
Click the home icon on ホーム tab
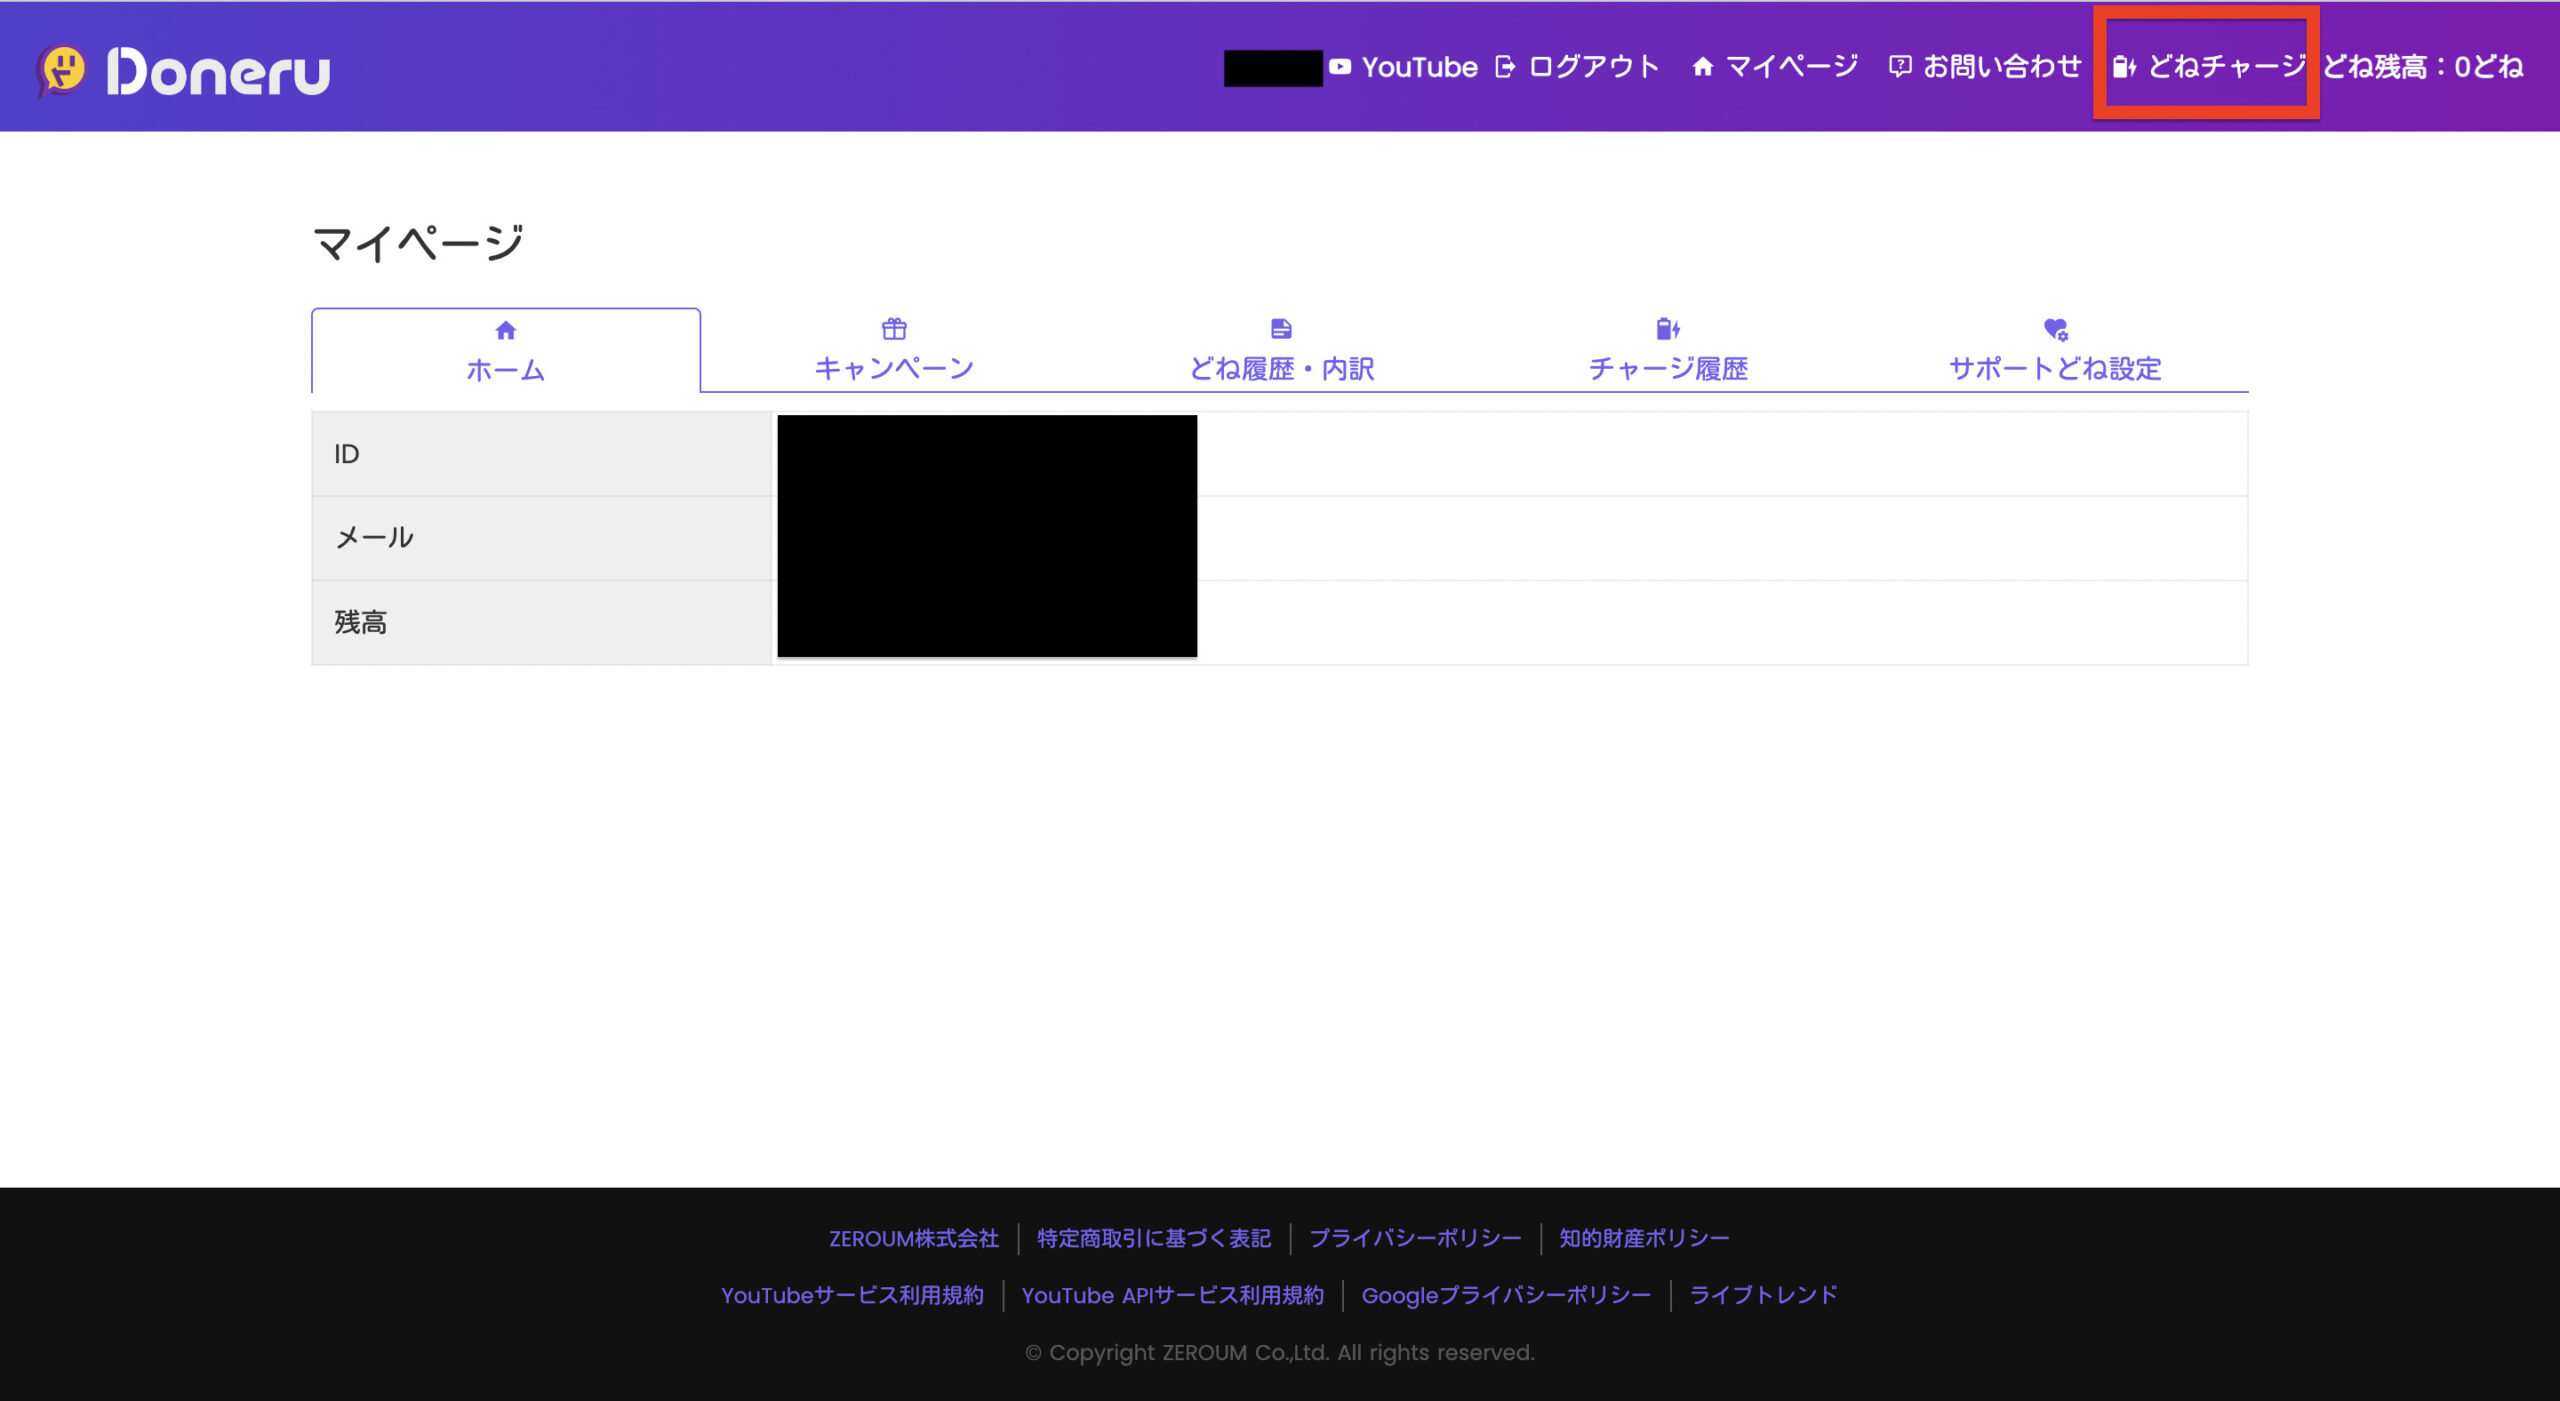[506, 330]
